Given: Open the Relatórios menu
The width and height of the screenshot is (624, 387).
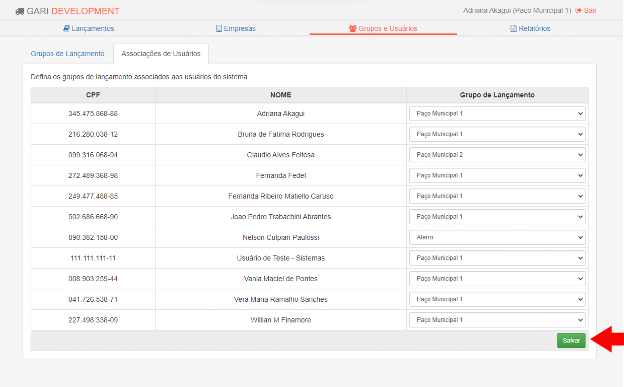Looking at the screenshot, I should point(530,29).
